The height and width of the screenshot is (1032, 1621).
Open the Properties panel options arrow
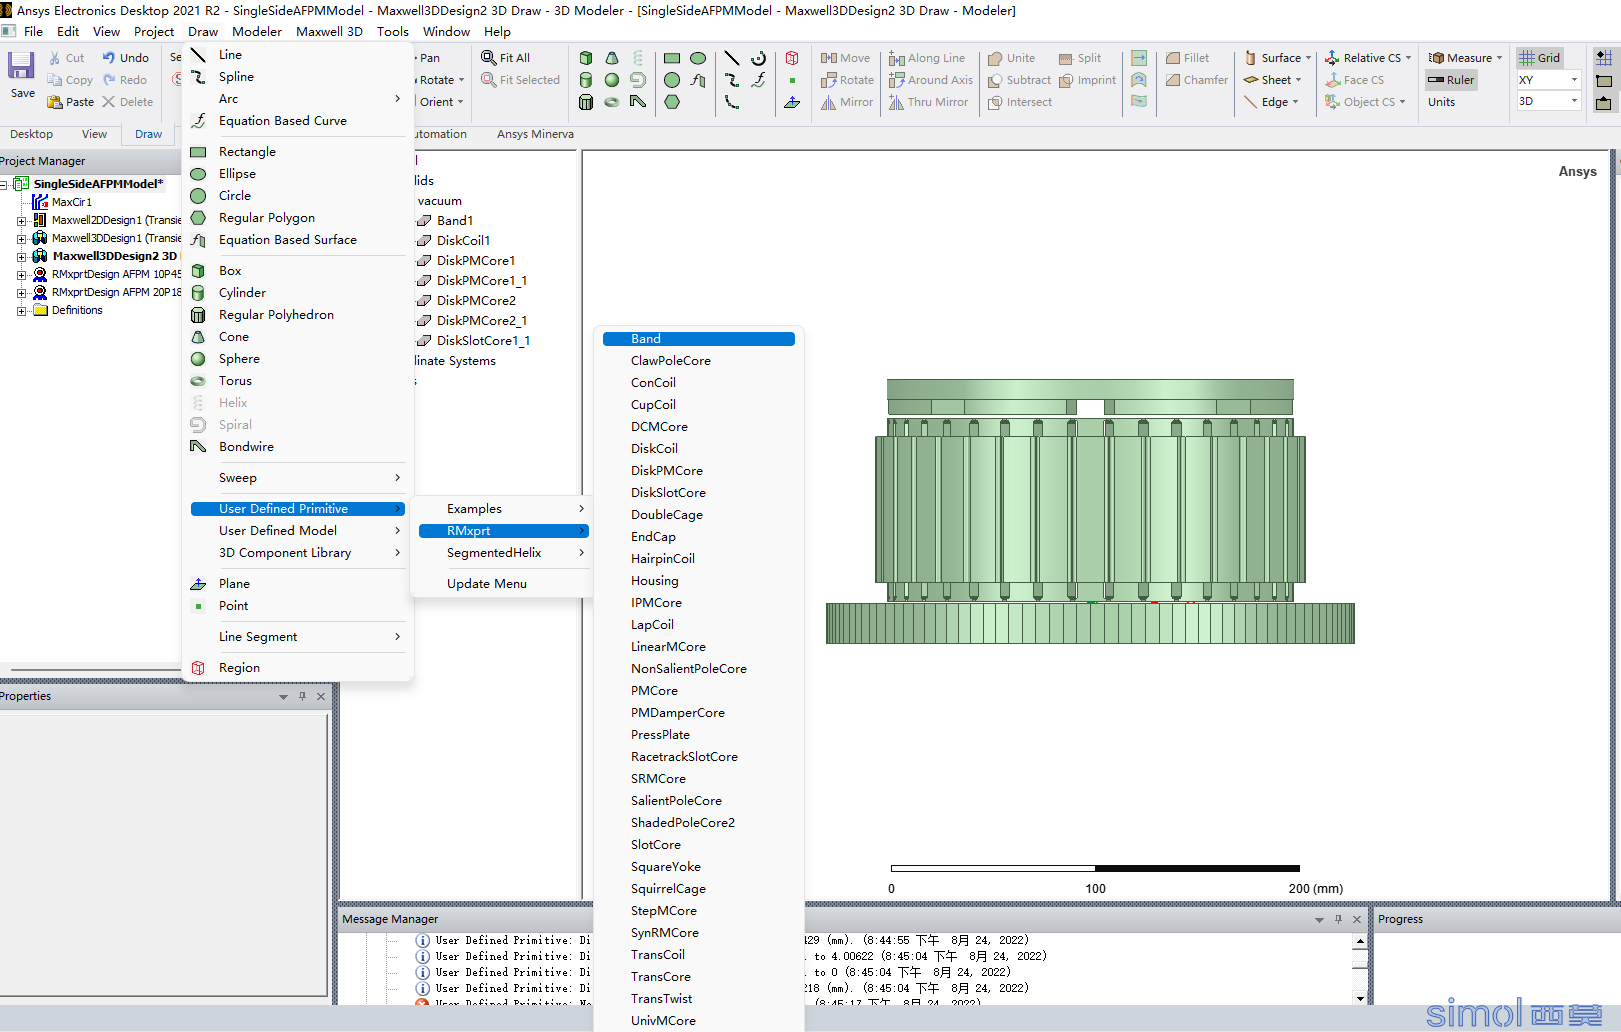click(x=283, y=696)
